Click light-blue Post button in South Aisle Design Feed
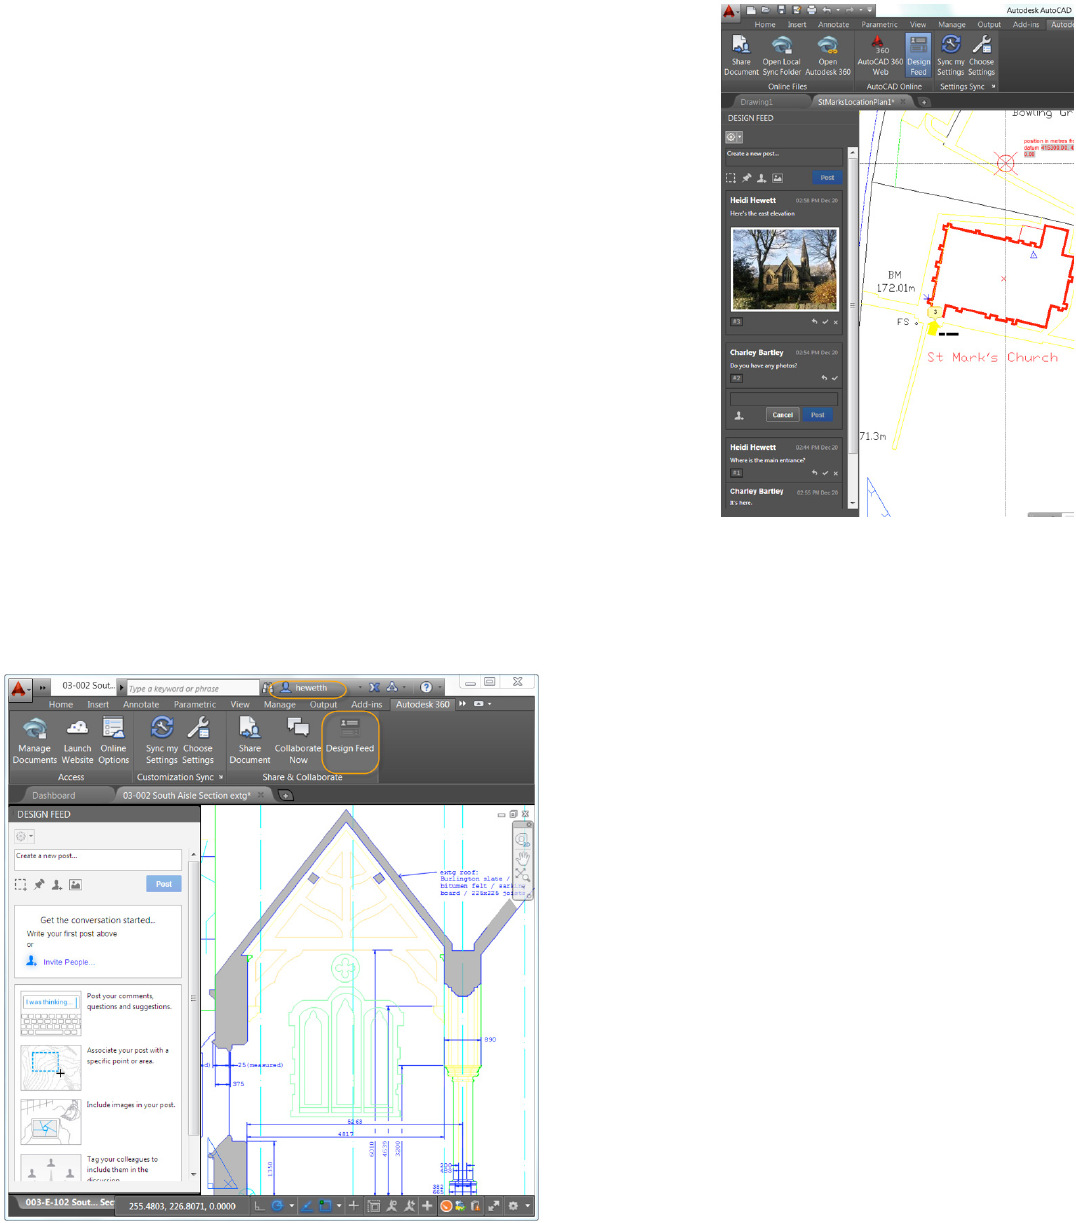 pos(164,884)
